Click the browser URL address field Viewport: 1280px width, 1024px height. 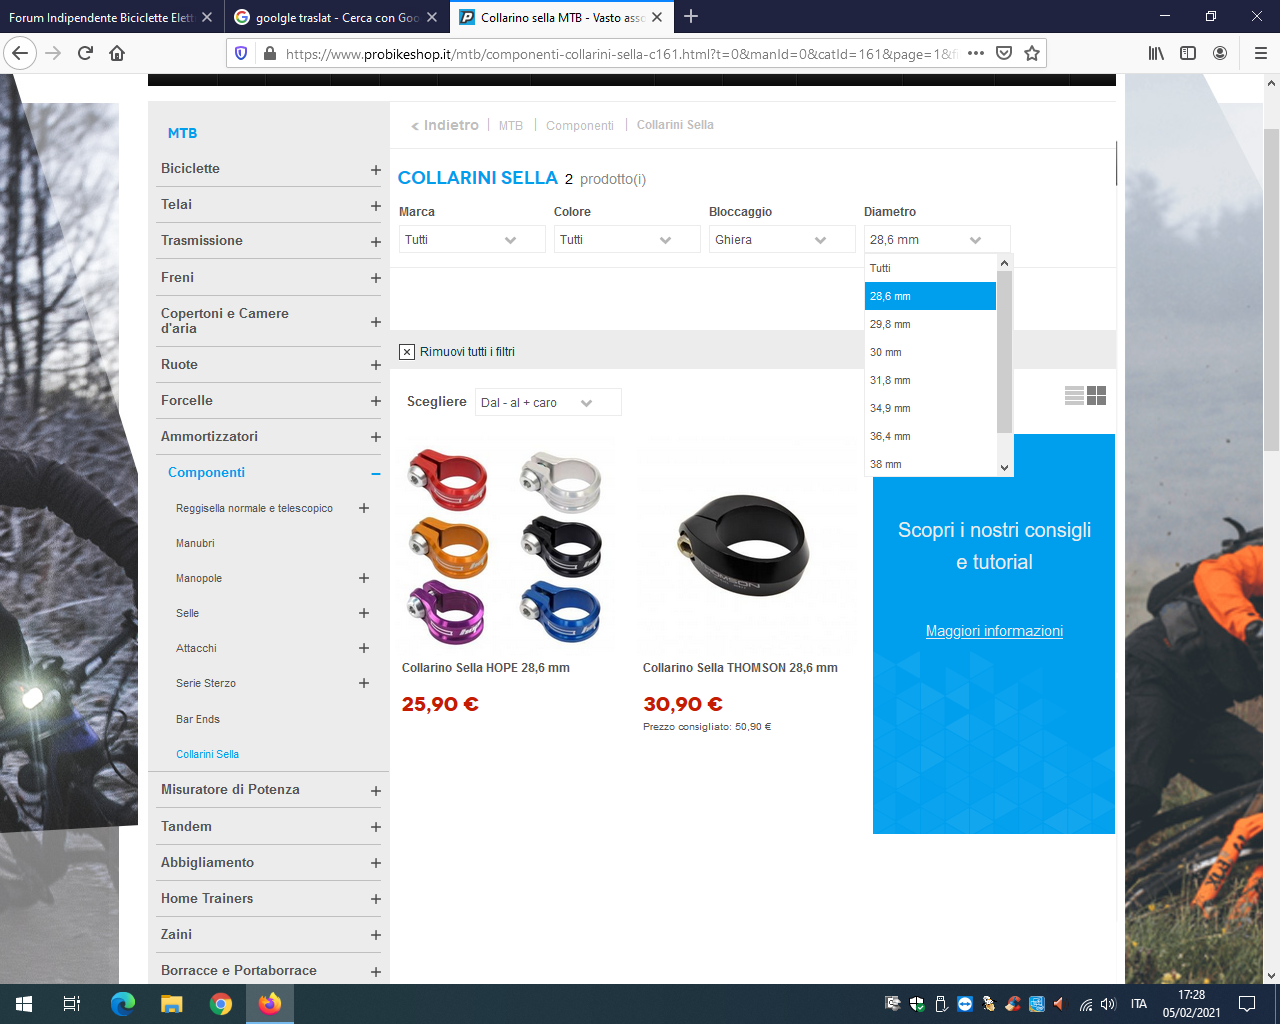pos(620,53)
